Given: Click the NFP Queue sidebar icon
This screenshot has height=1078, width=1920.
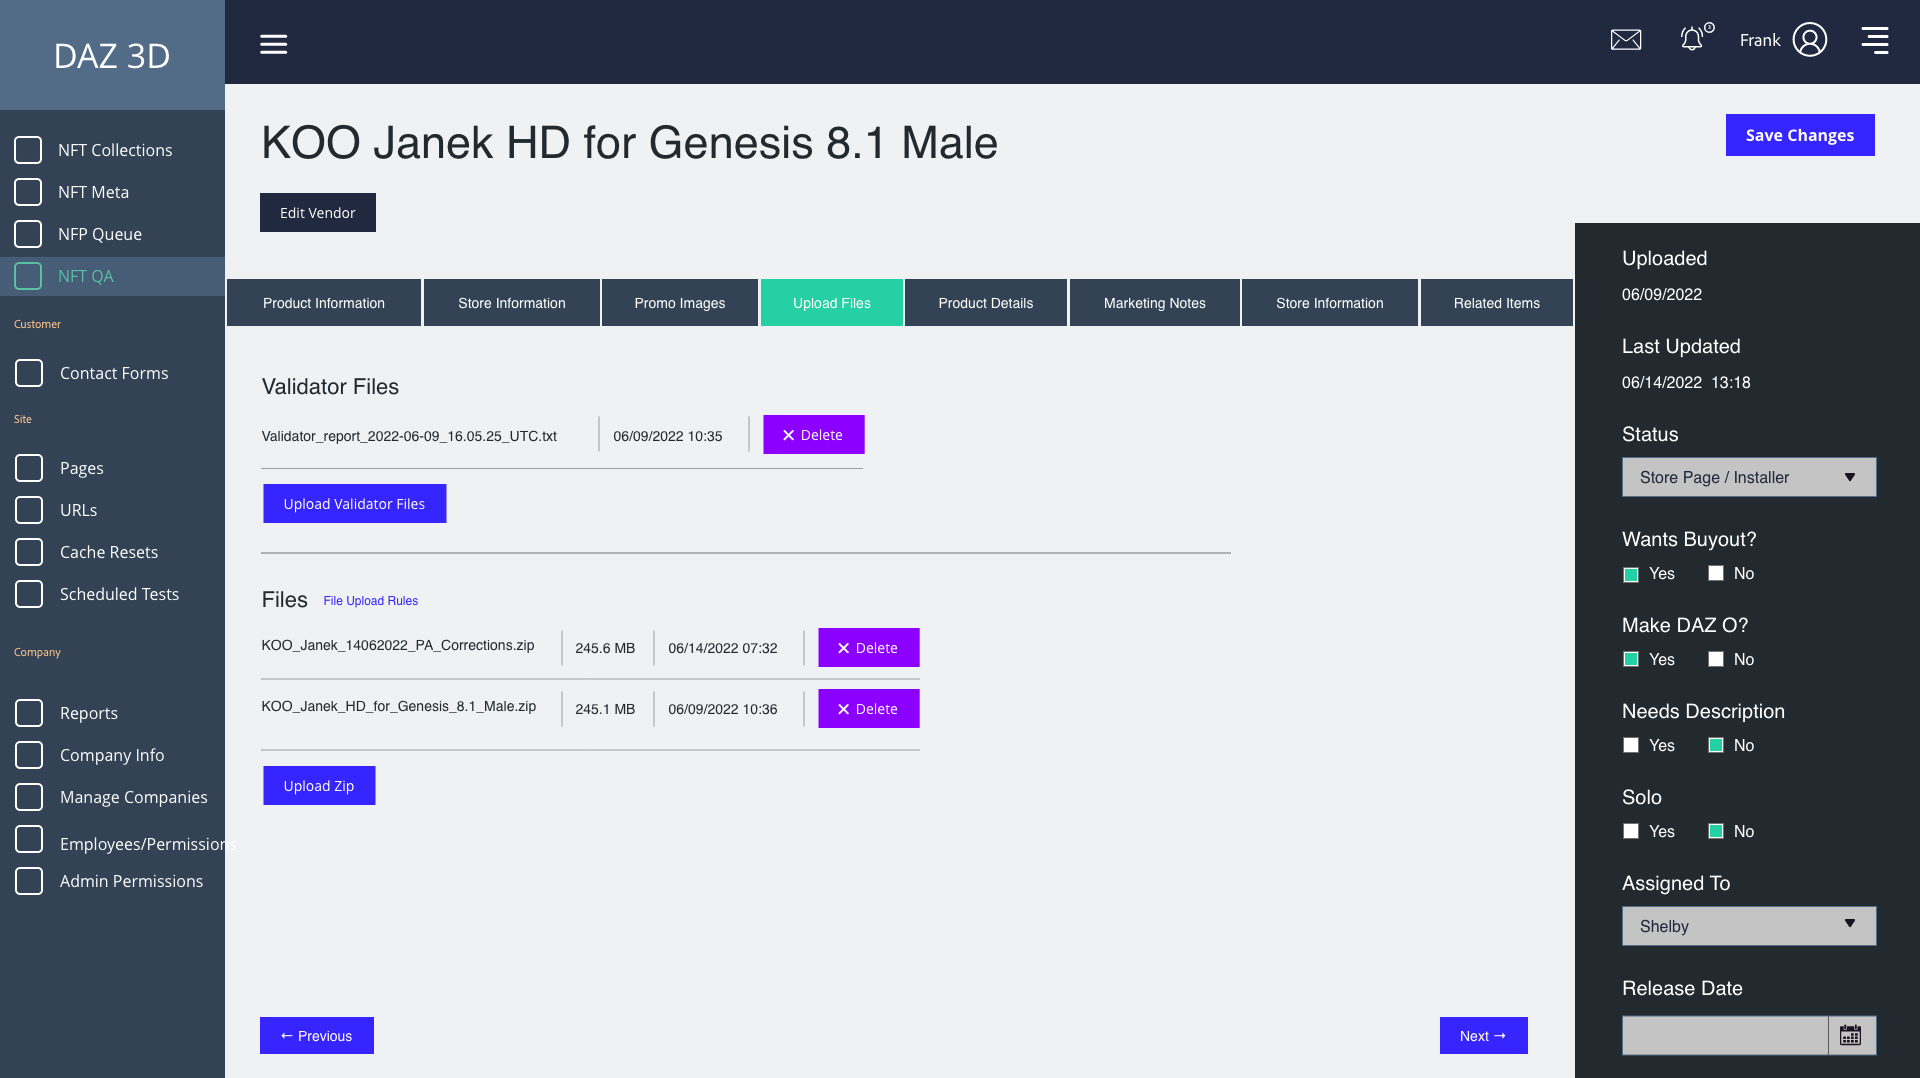Looking at the screenshot, I should [28, 234].
